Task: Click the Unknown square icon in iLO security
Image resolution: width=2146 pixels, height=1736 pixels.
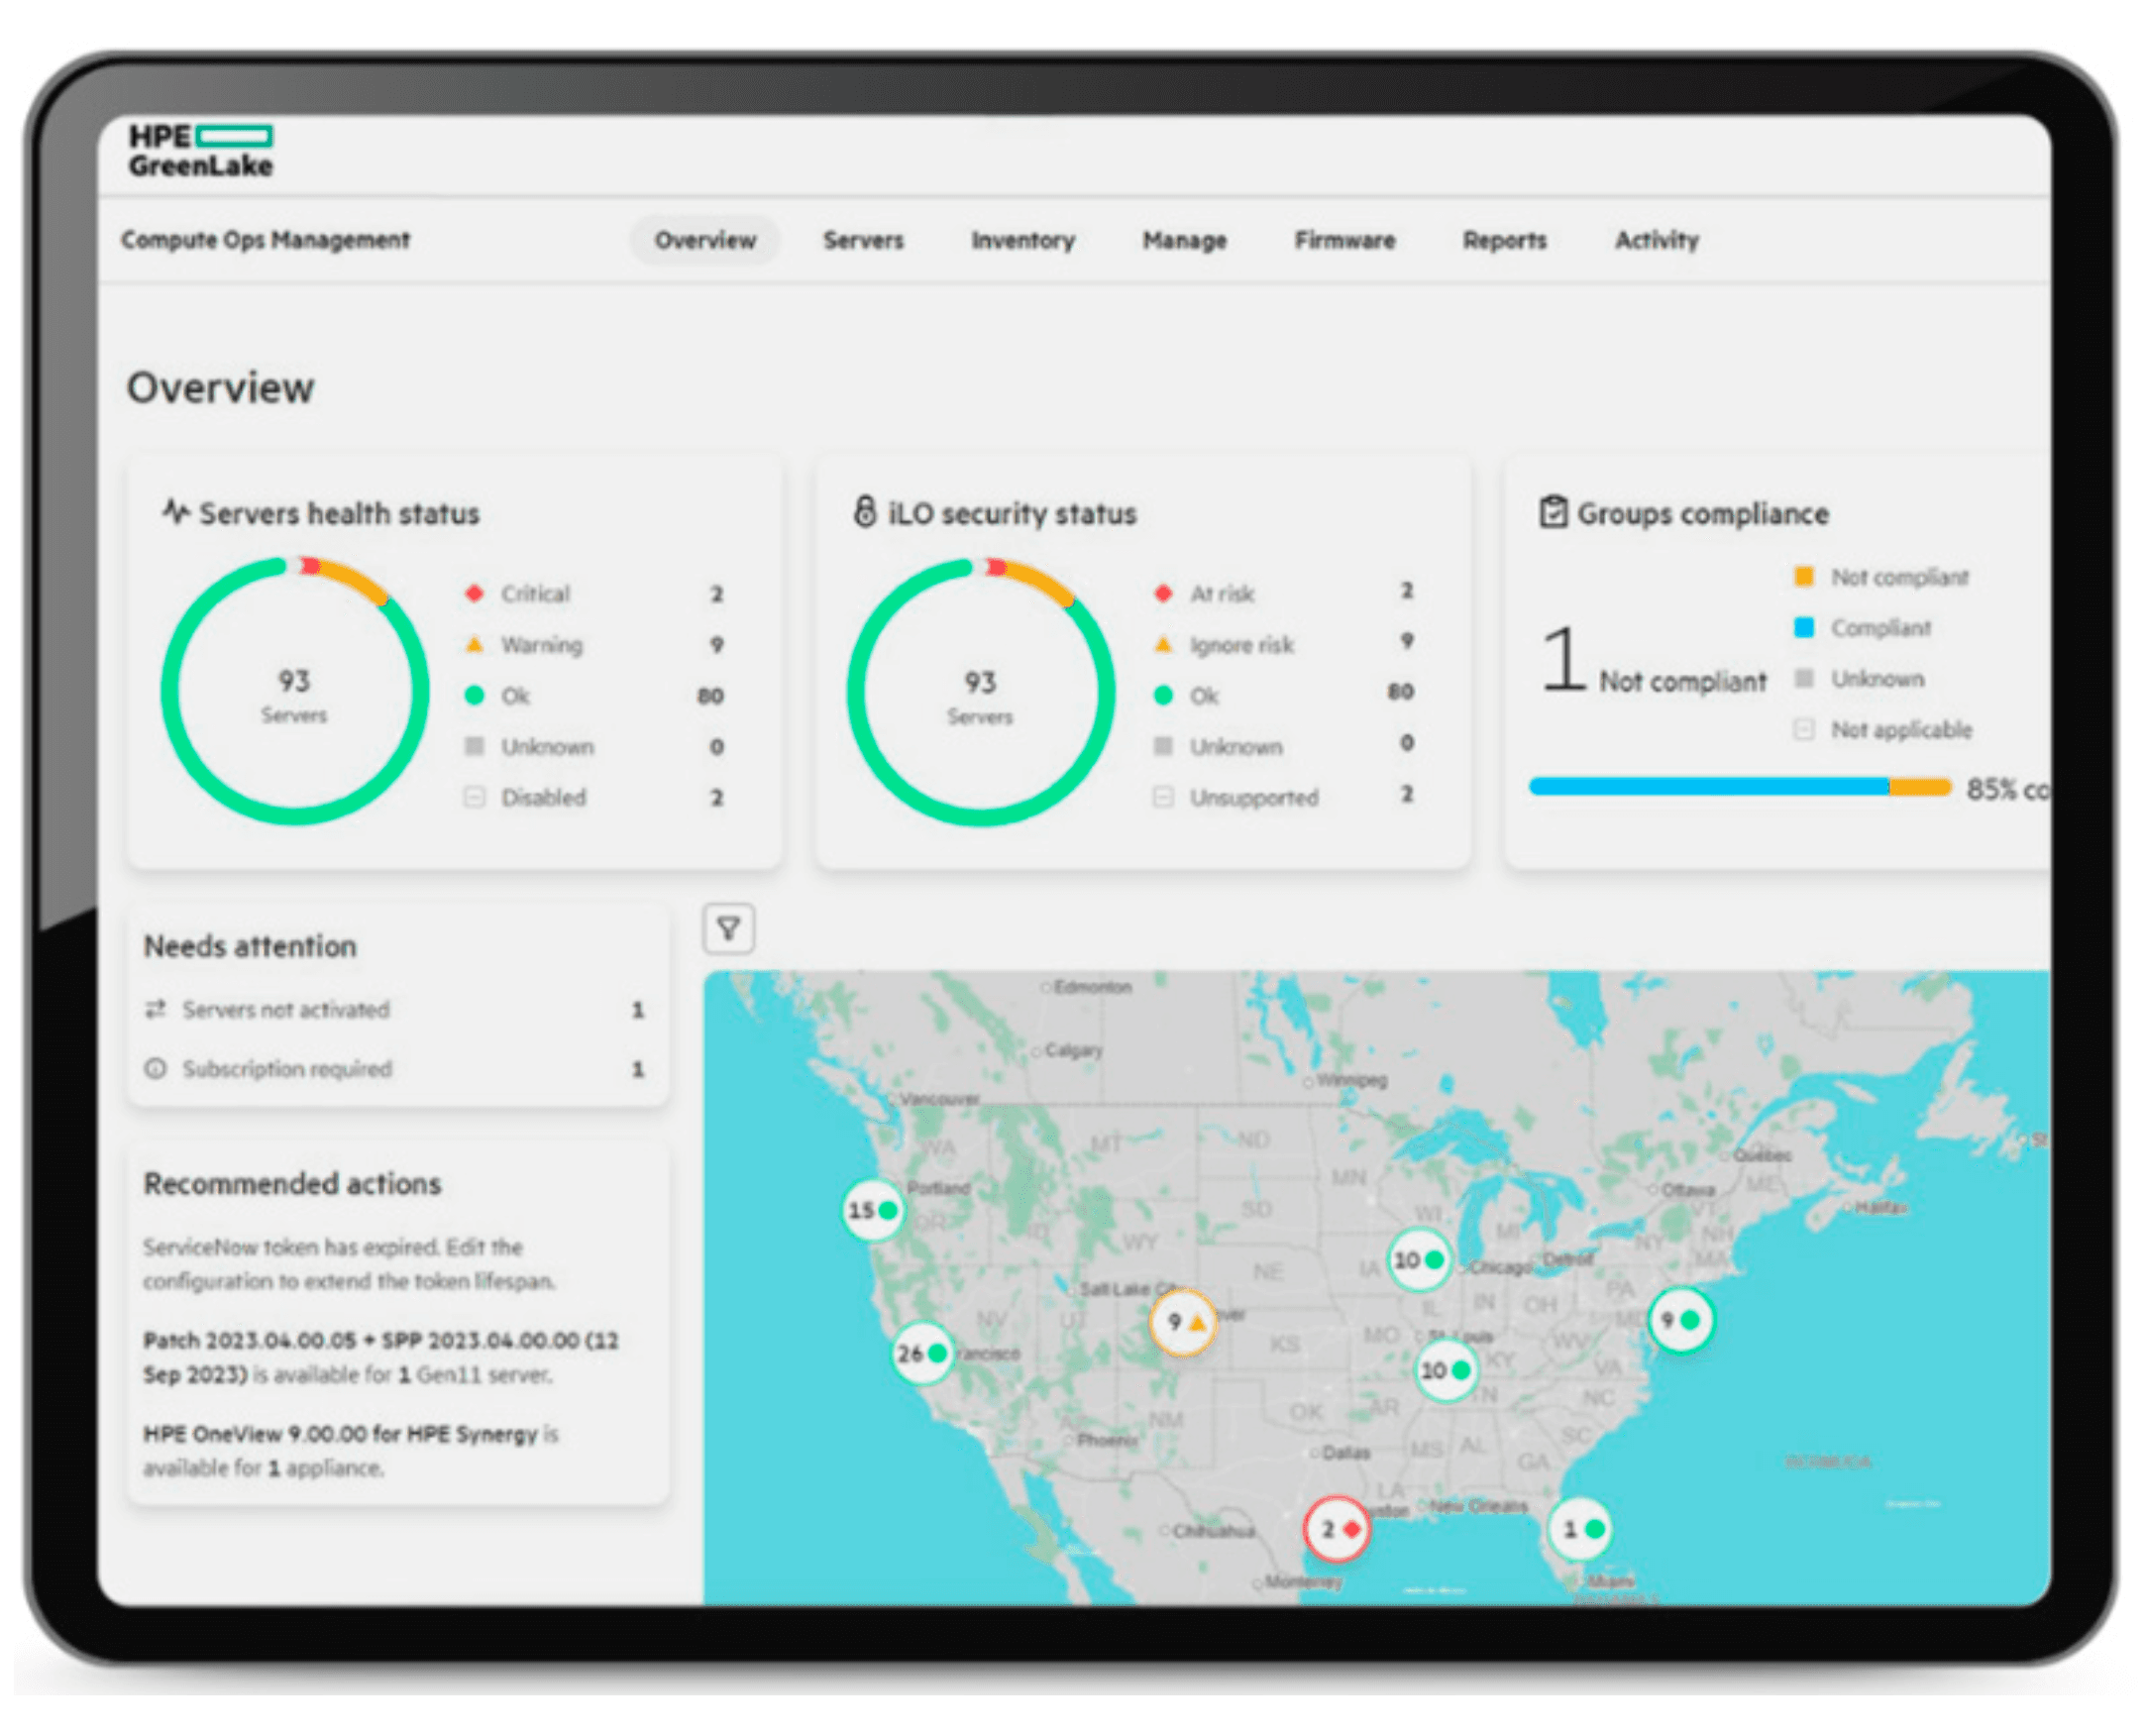Action: tap(1163, 746)
